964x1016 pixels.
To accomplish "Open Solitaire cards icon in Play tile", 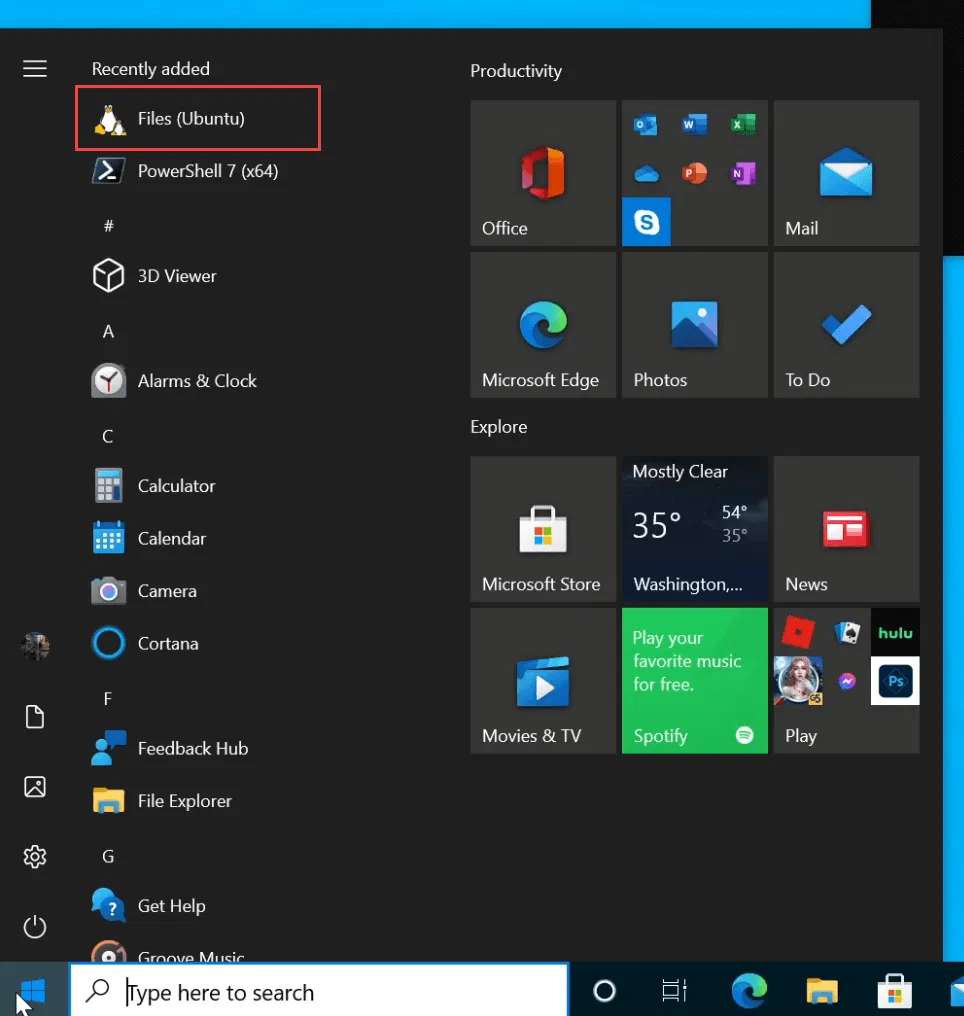I will [x=847, y=632].
